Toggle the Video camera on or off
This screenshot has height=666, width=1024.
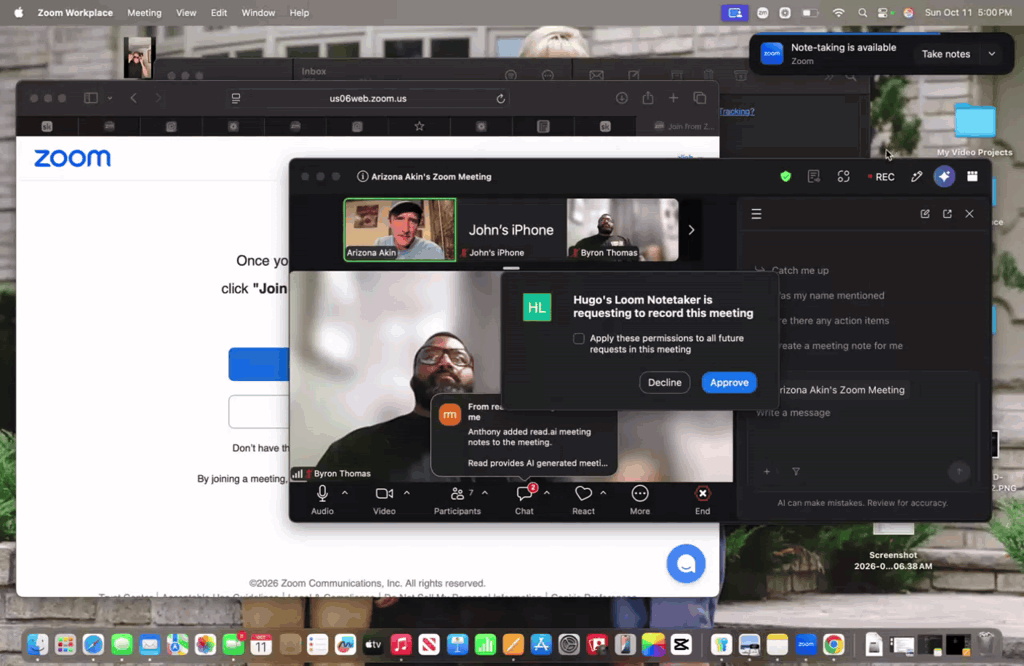click(384, 500)
